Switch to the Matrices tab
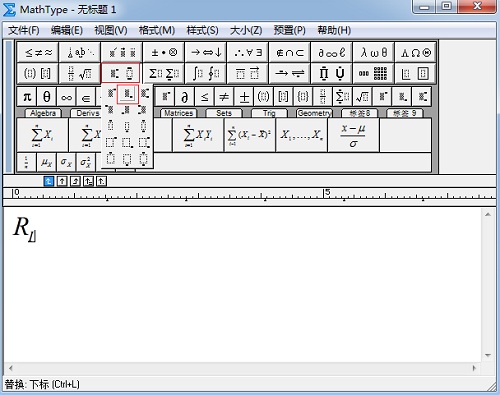This screenshot has width=500, height=395. click(178, 113)
